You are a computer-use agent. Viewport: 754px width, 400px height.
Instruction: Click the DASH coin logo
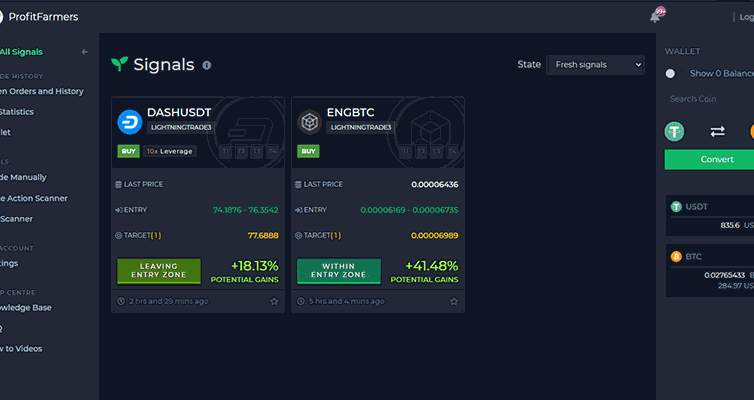click(x=130, y=122)
